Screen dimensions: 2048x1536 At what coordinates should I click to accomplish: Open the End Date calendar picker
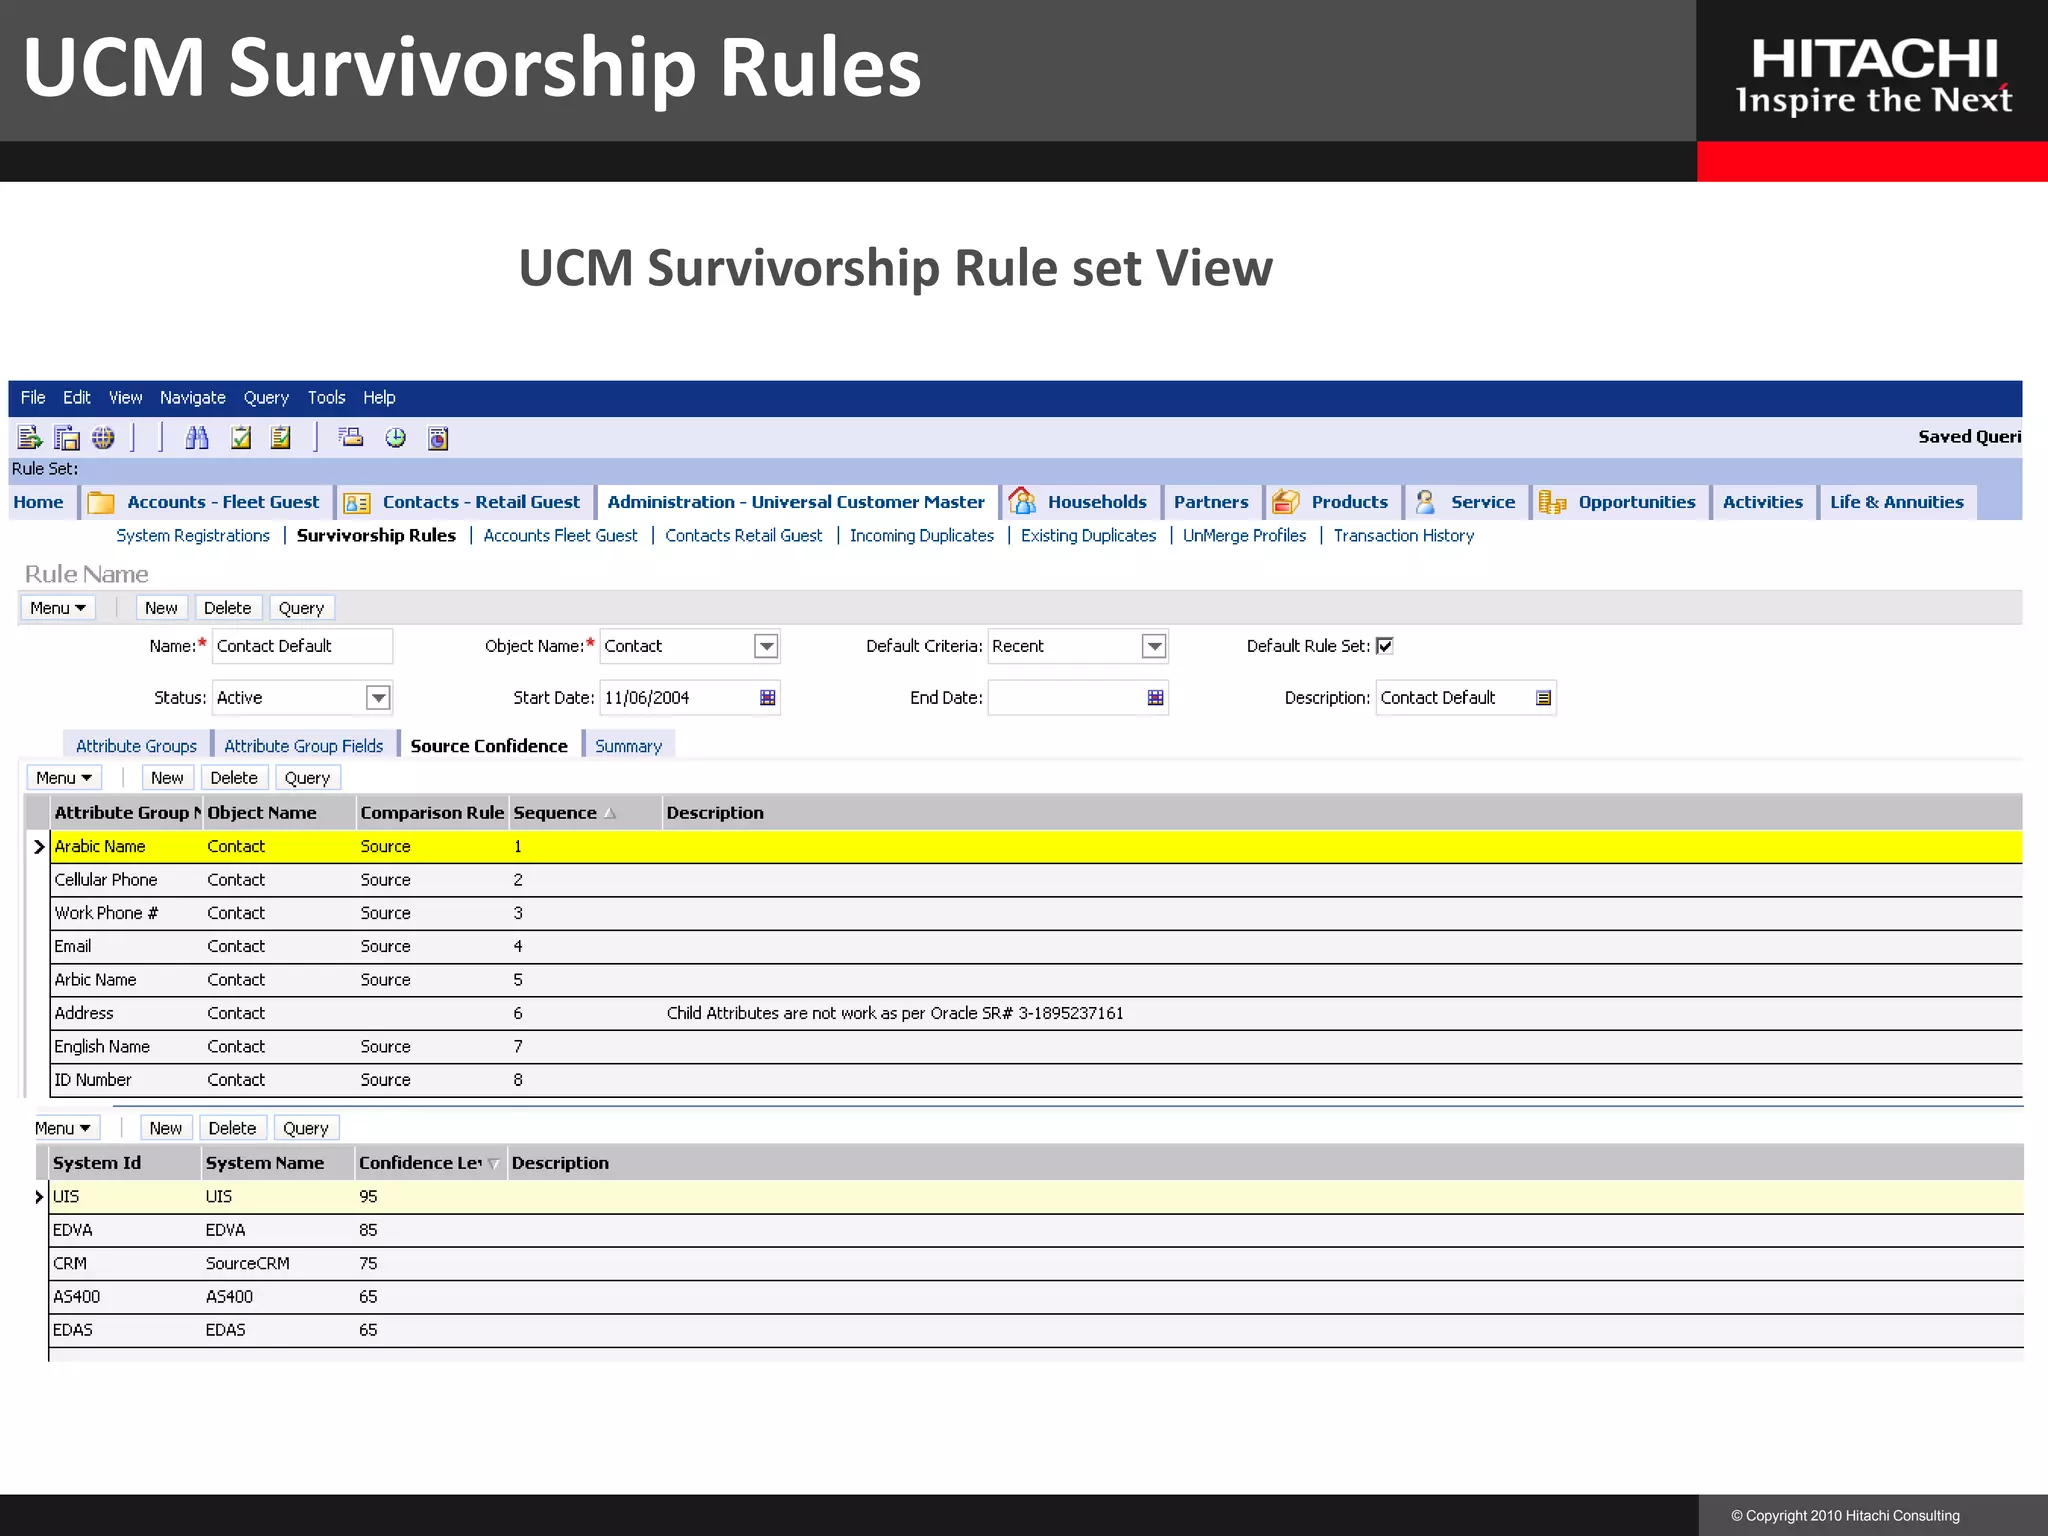click(1155, 698)
